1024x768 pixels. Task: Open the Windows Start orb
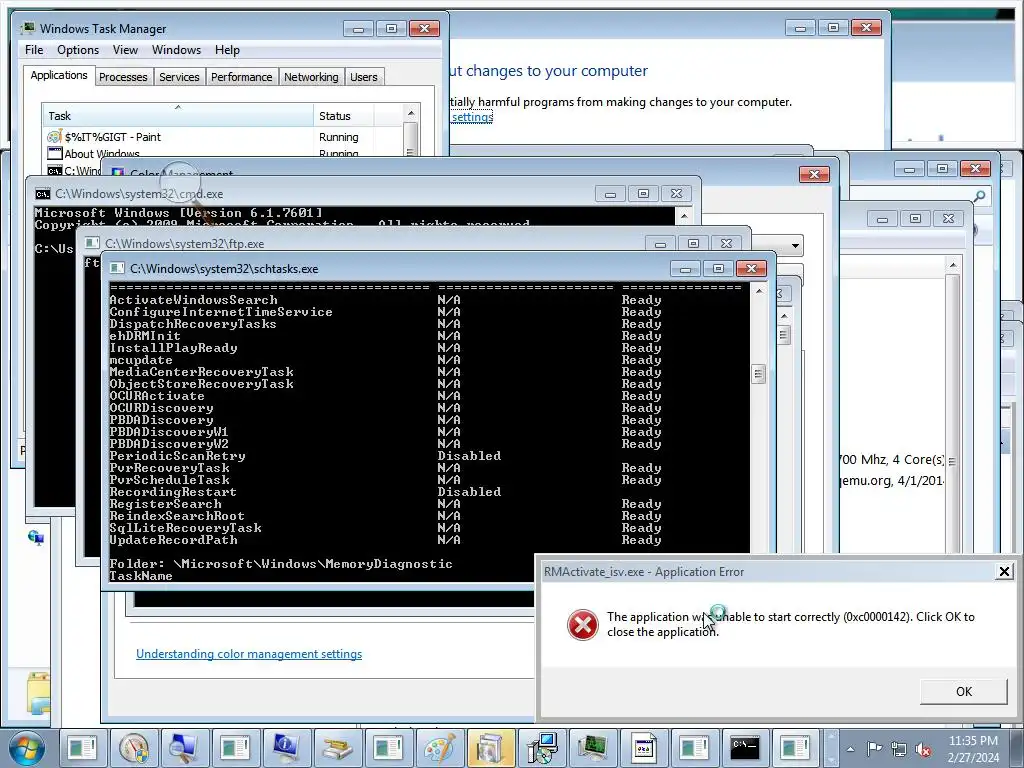[x=26, y=748]
